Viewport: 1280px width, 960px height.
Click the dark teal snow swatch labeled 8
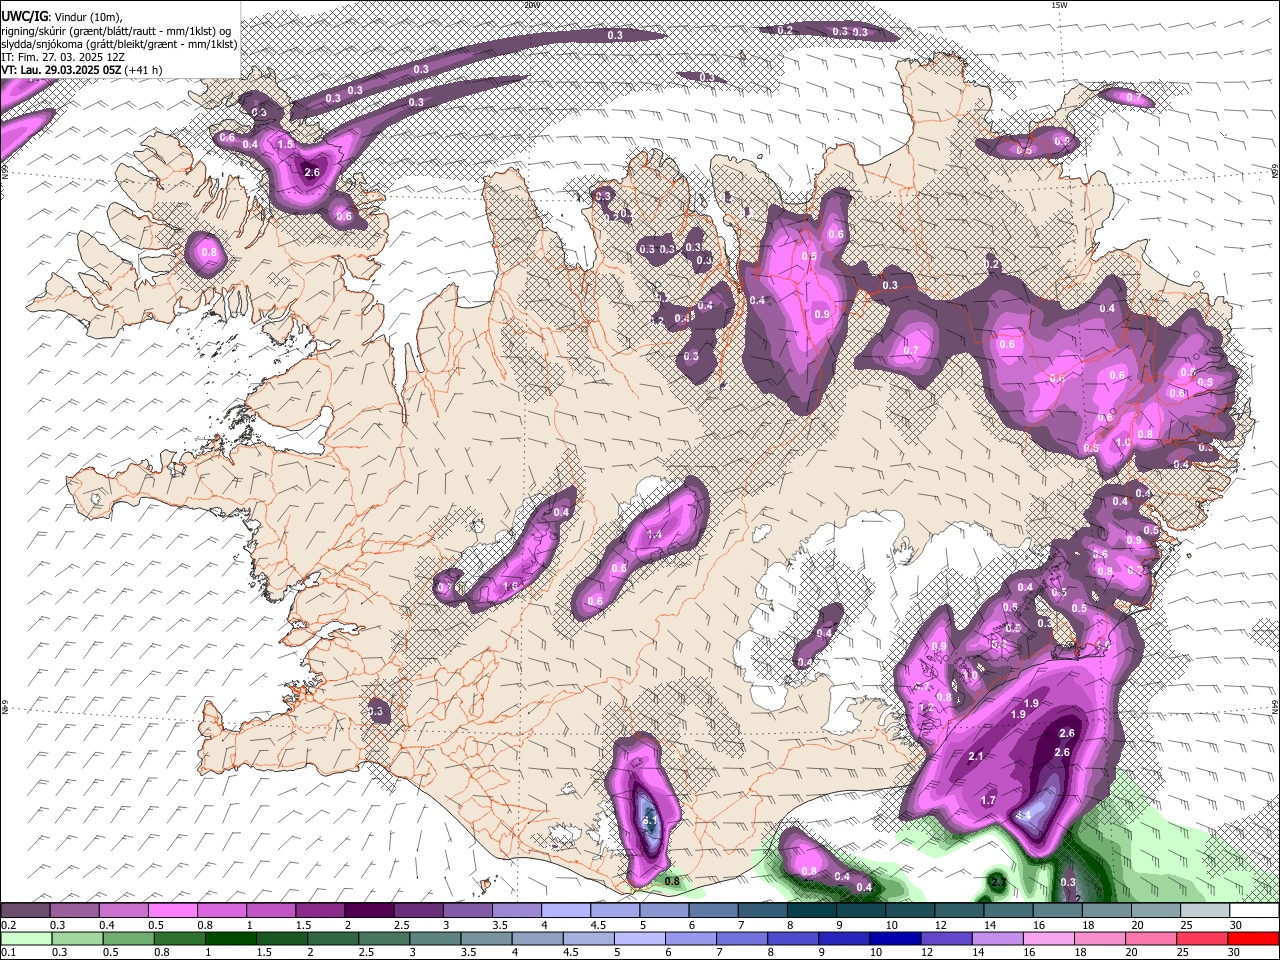pyautogui.click(x=811, y=911)
